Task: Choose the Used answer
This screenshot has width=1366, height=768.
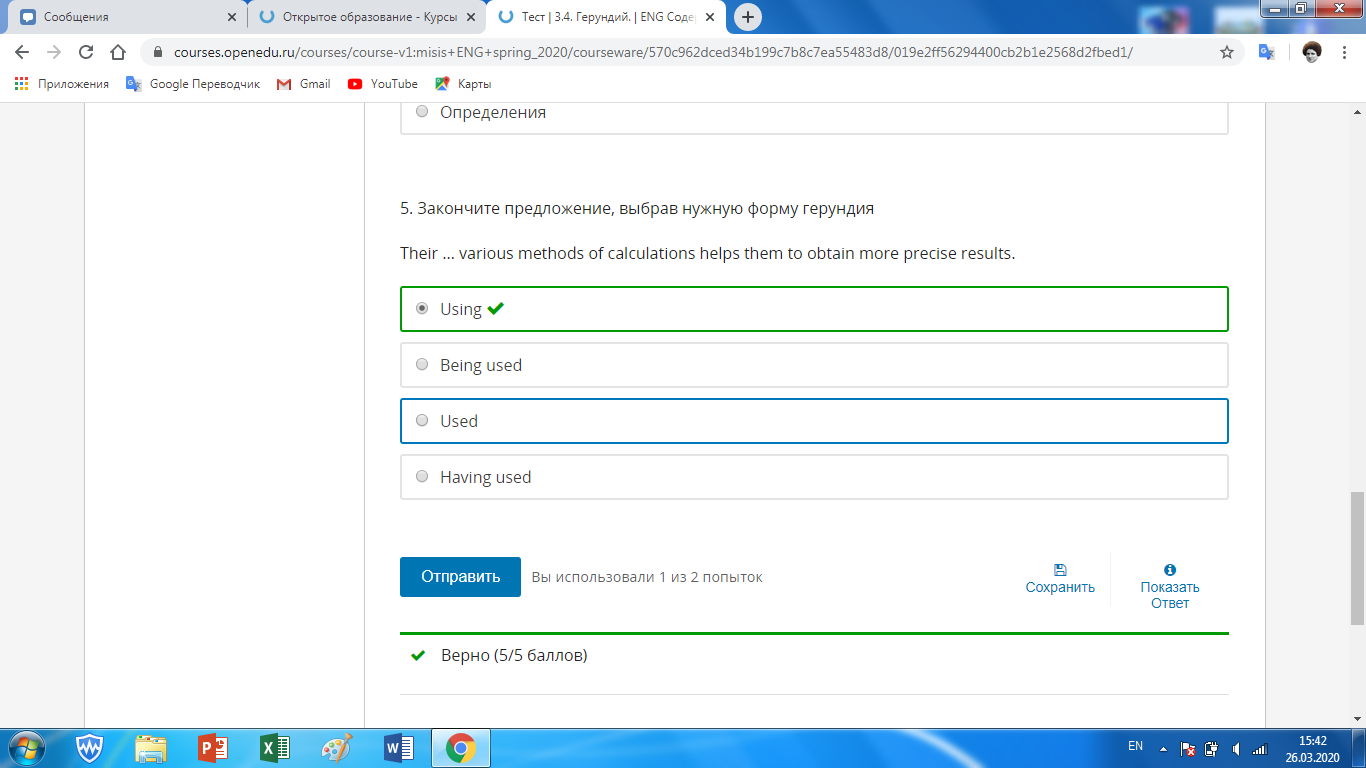Action: coord(814,421)
